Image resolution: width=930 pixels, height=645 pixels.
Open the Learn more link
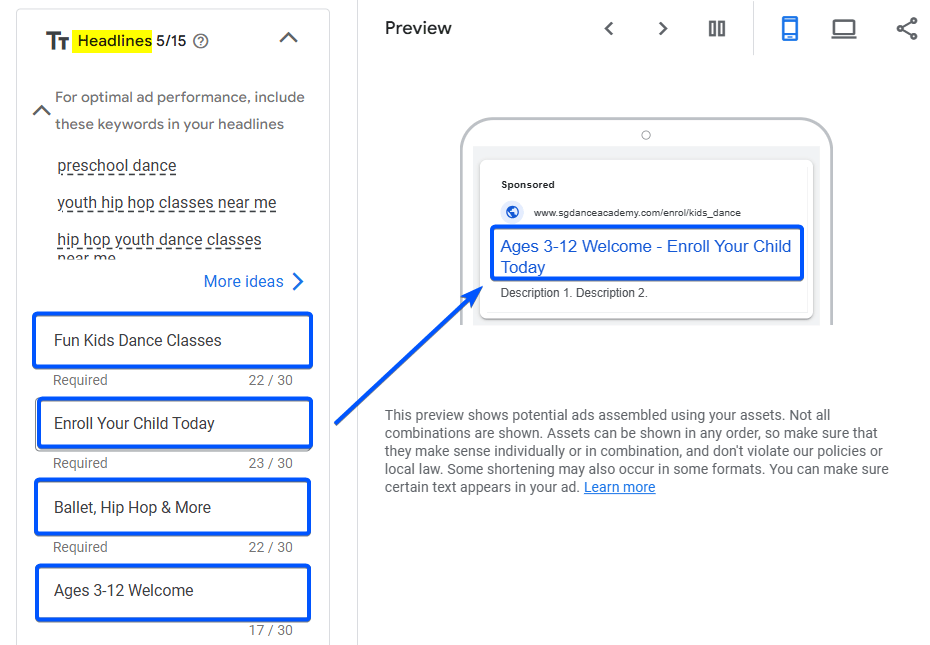coord(619,487)
